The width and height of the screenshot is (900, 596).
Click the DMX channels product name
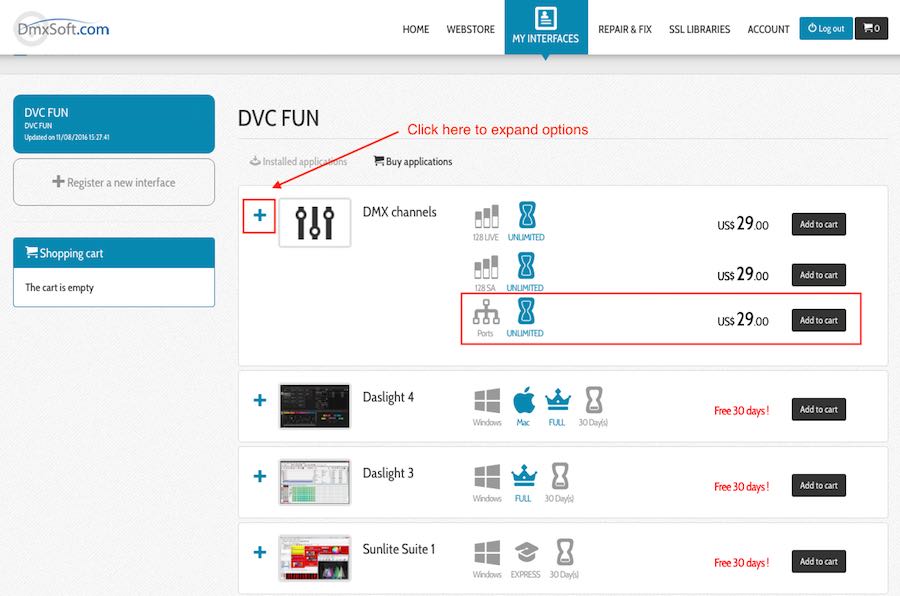(399, 212)
